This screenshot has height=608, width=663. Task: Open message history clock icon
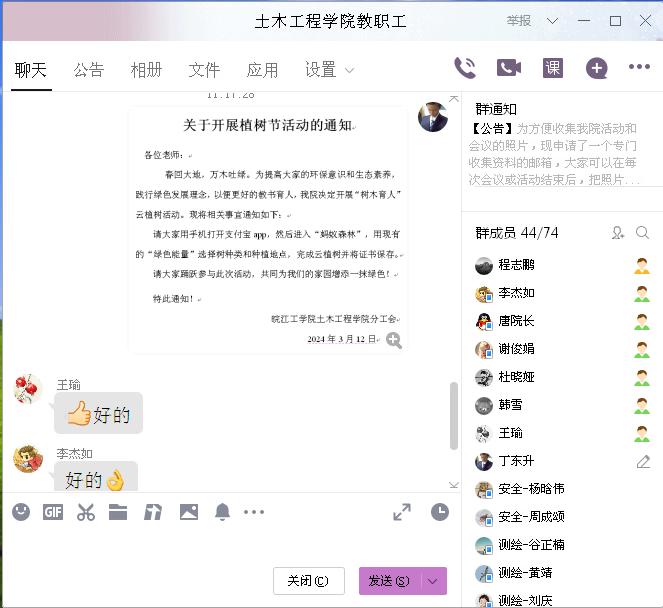point(440,512)
